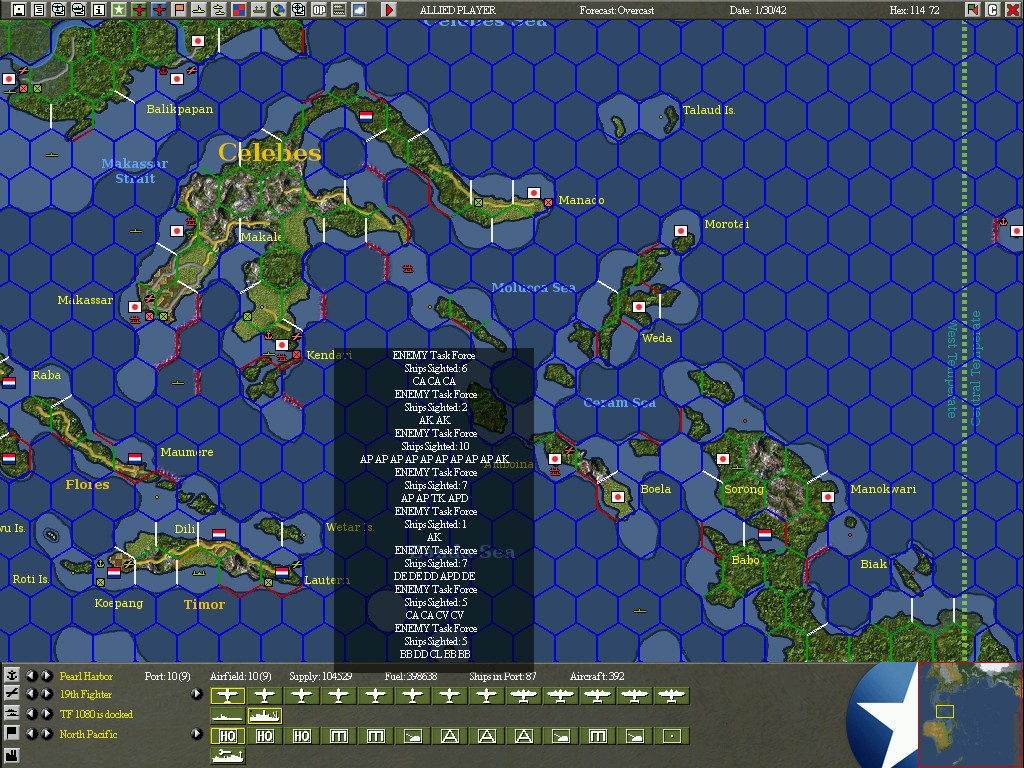Click 'Date: 1/30/42' in top bar
The image size is (1024, 768).
(758, 10)
